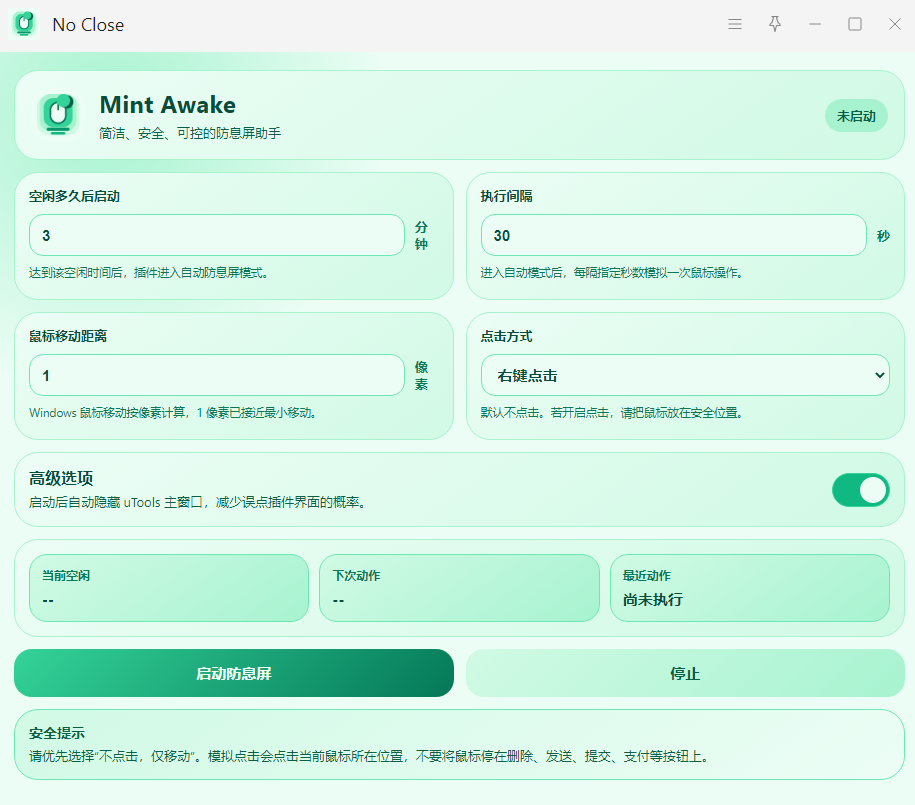Image resolution: width=915 pixels, height=805 pixels.
Task: Maximize the No Close window
Action: [x=855, y=25]
